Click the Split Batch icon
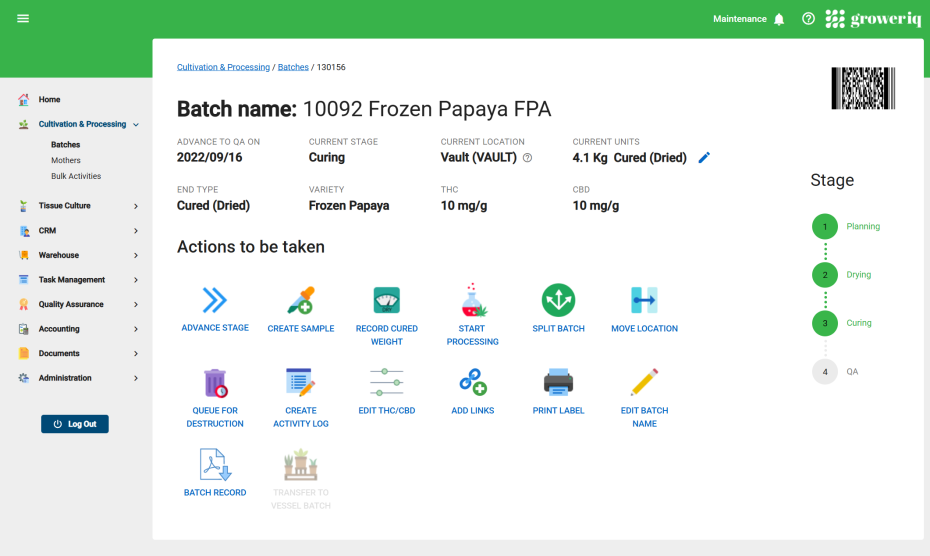930x556 pixels. pyautogui.click(x=558, y=300)
